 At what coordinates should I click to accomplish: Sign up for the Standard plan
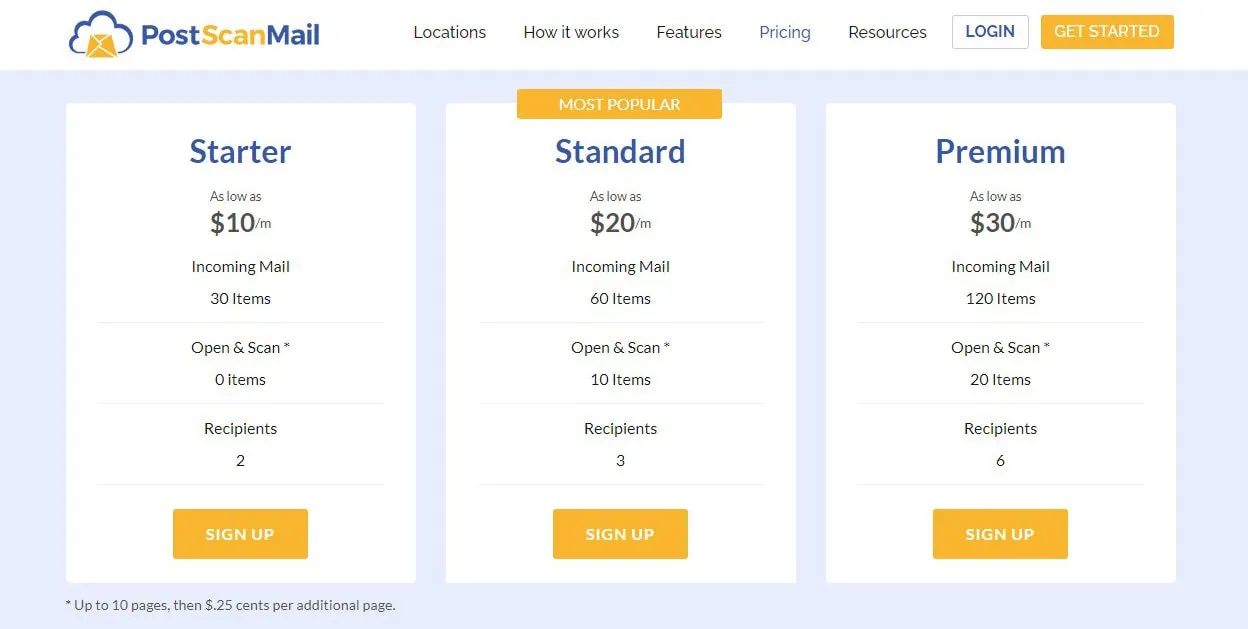pyautogui.click(x=620, y=534)
